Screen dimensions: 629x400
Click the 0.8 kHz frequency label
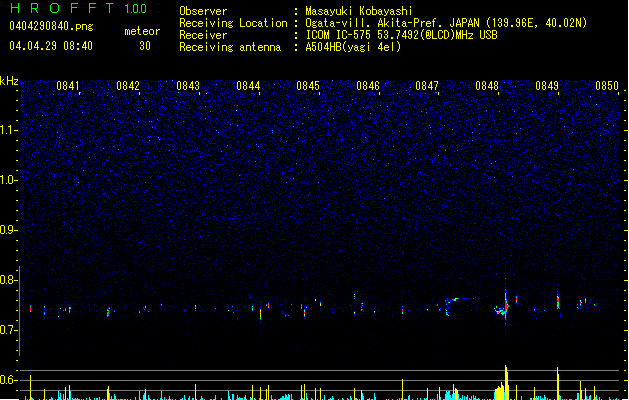pyautogui.click(x=9, y=280)
